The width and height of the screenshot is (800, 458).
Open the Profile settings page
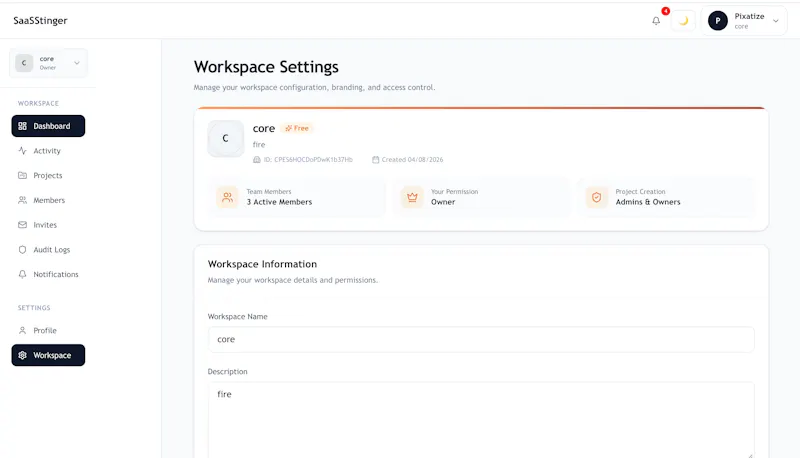[48, 330]
